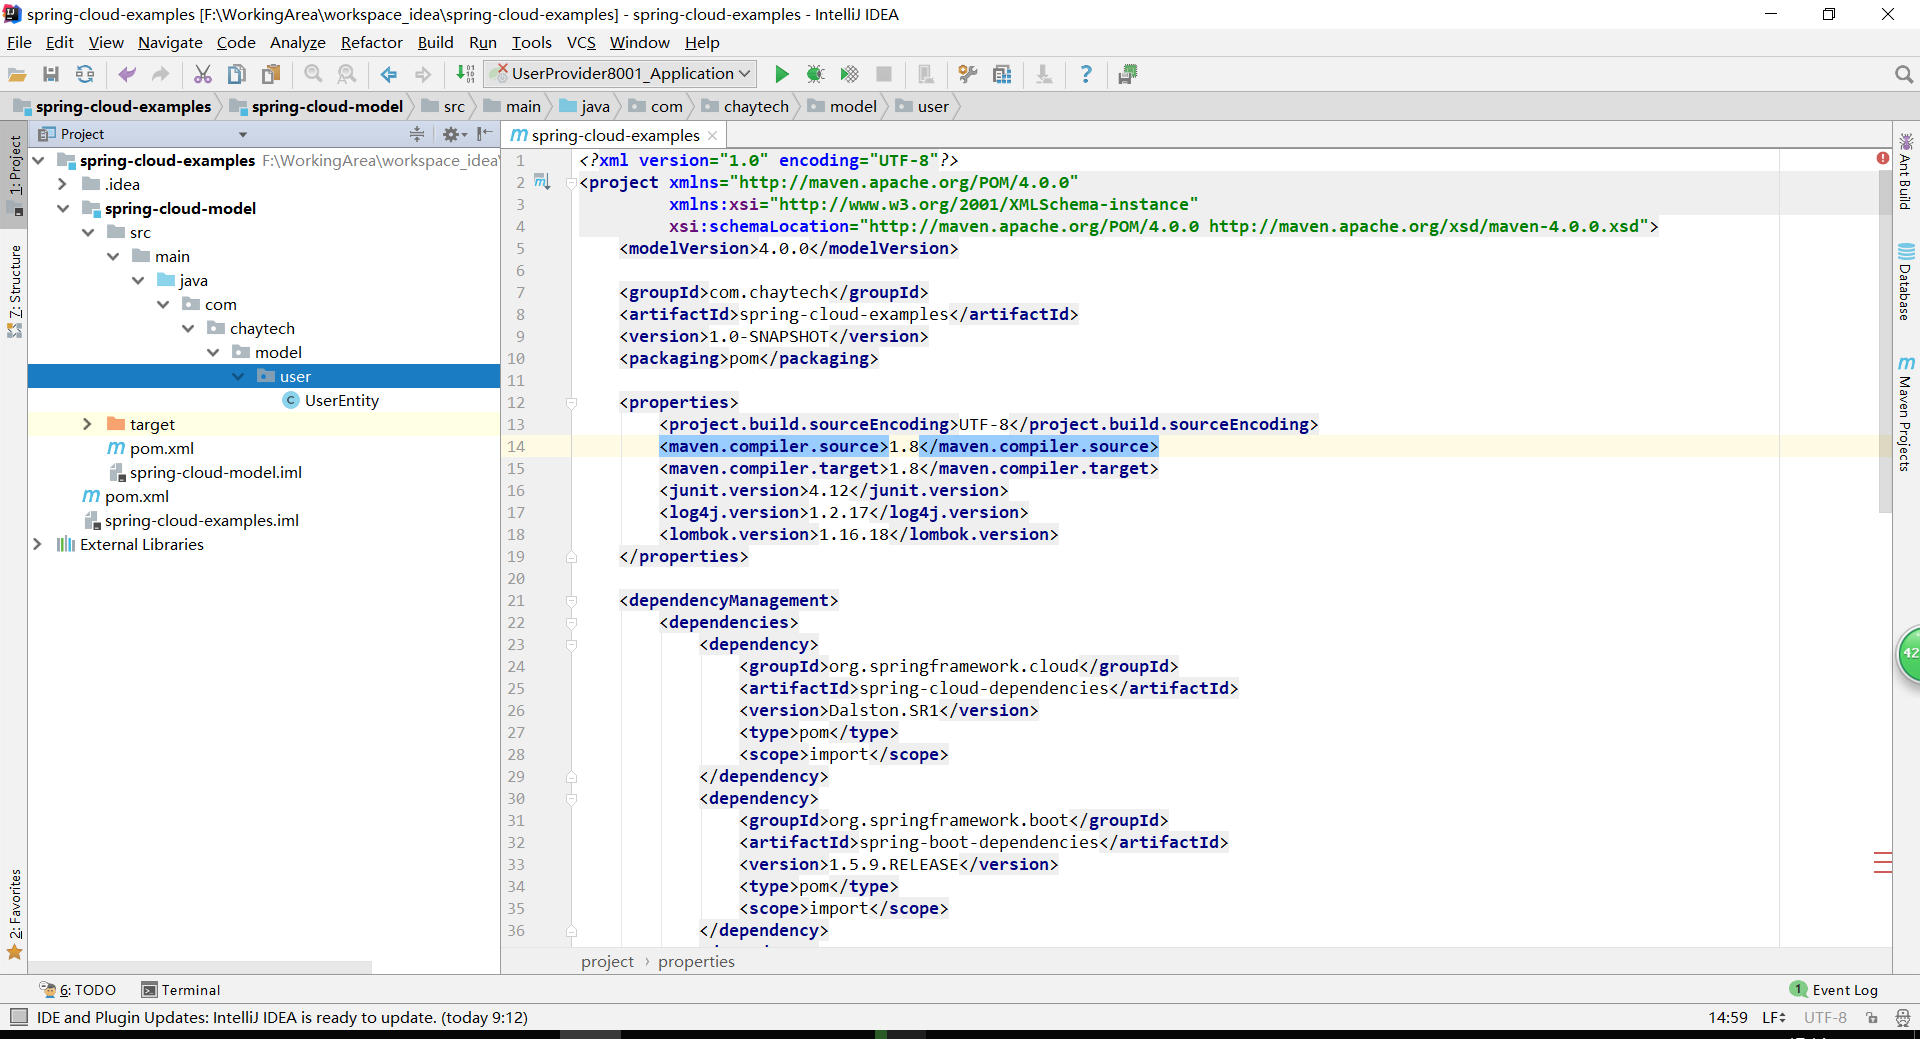The width and height of the screenshot is (1920, 1039).
Task: Click the red error indicator above the scrollbar
Action: [x=1883, y=158]
